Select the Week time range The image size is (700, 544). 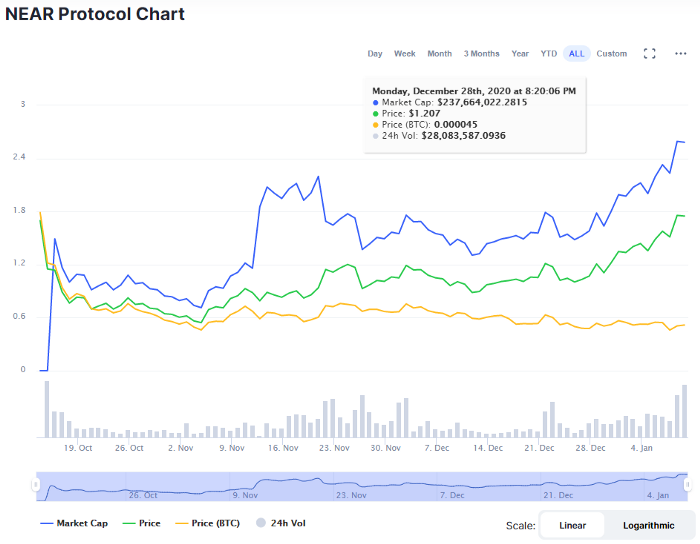pyautogui.click(x=404, y=54)
